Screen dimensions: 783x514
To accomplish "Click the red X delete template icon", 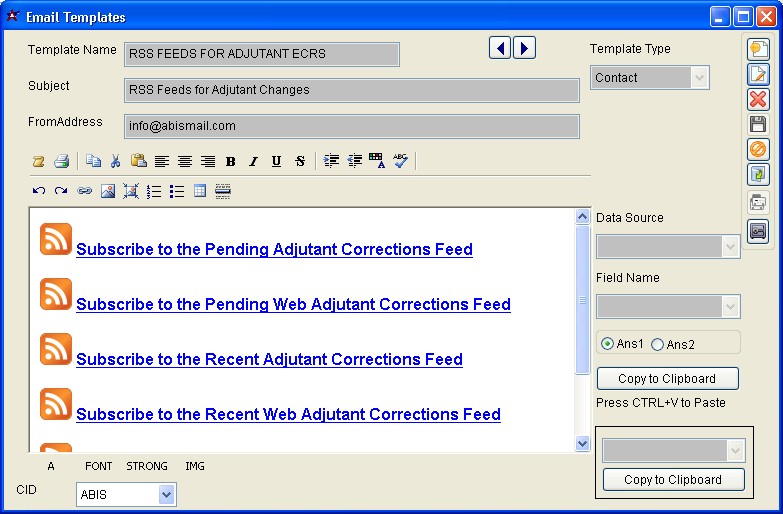I will [x=758, y=99].
